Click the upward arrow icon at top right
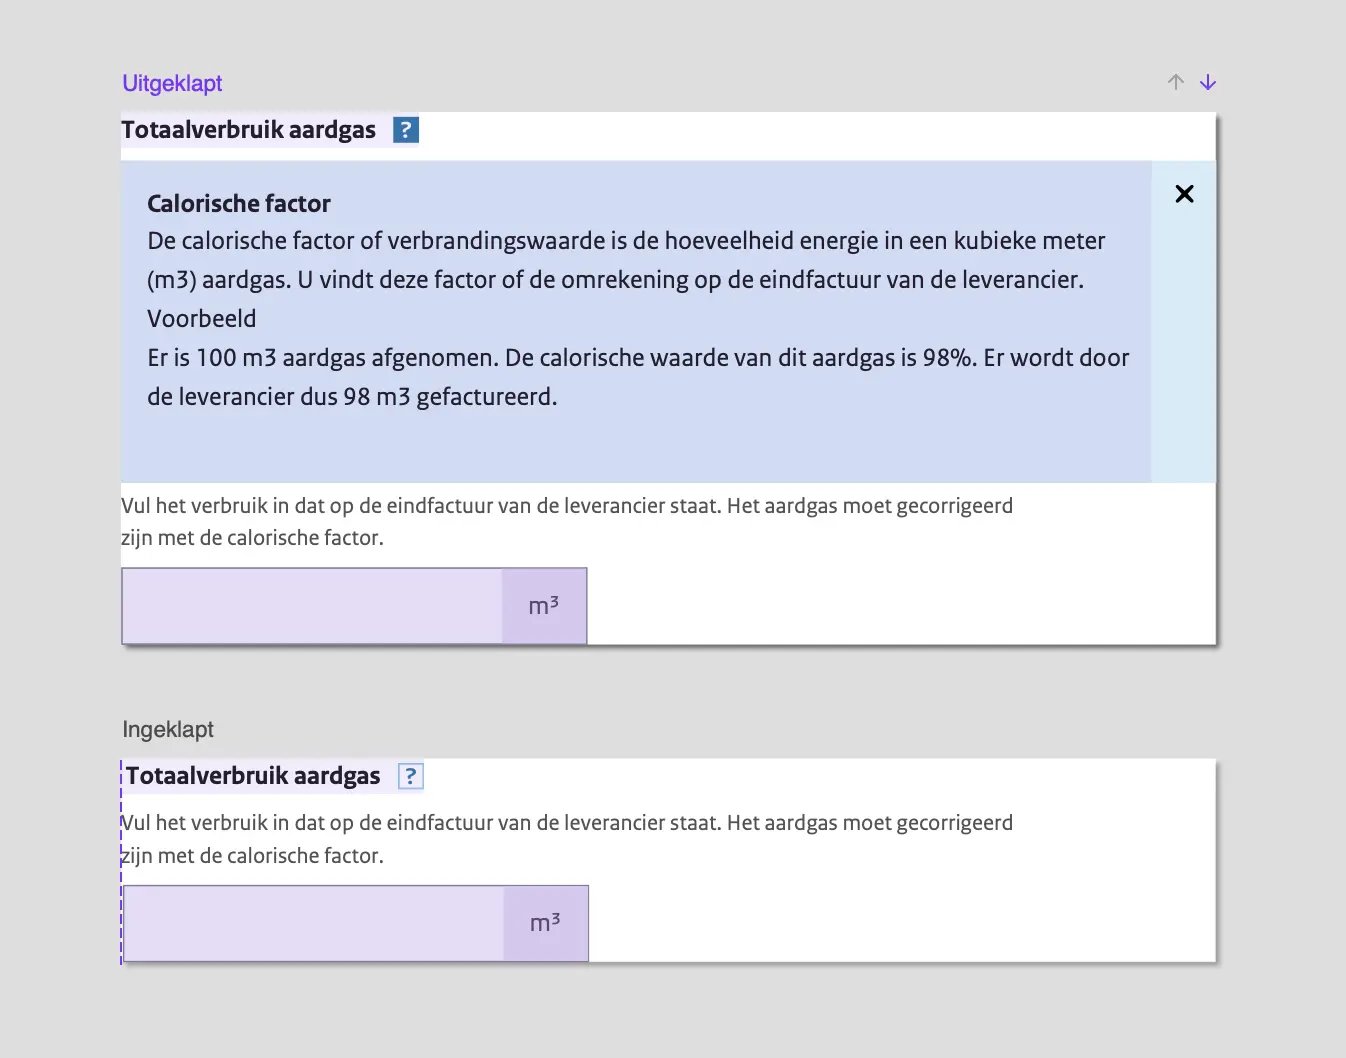Viewport: 1346px width, 1058px height. 1175,82
